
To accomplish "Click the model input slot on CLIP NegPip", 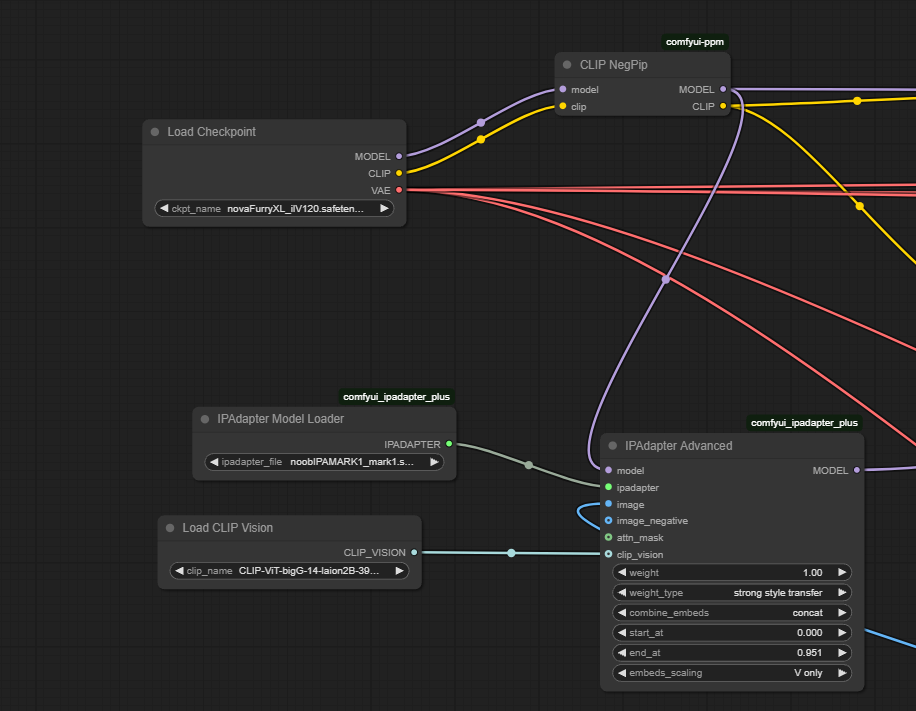I will 563,89.
